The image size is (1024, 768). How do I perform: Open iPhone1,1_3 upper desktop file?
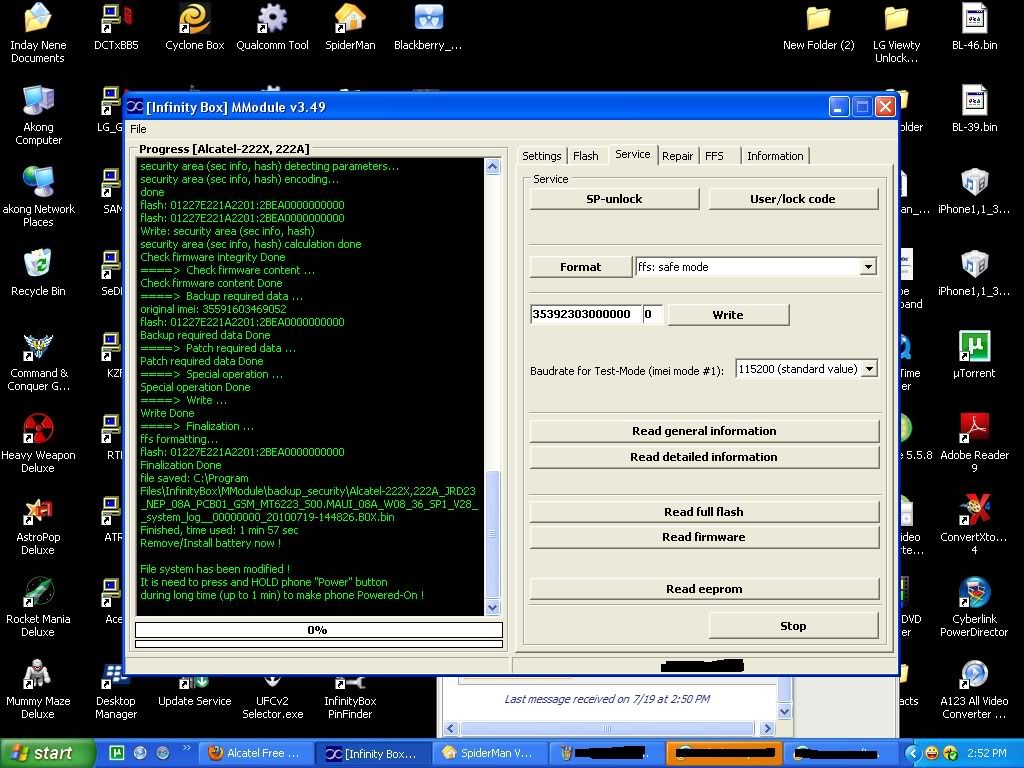(x=974, y=191)
